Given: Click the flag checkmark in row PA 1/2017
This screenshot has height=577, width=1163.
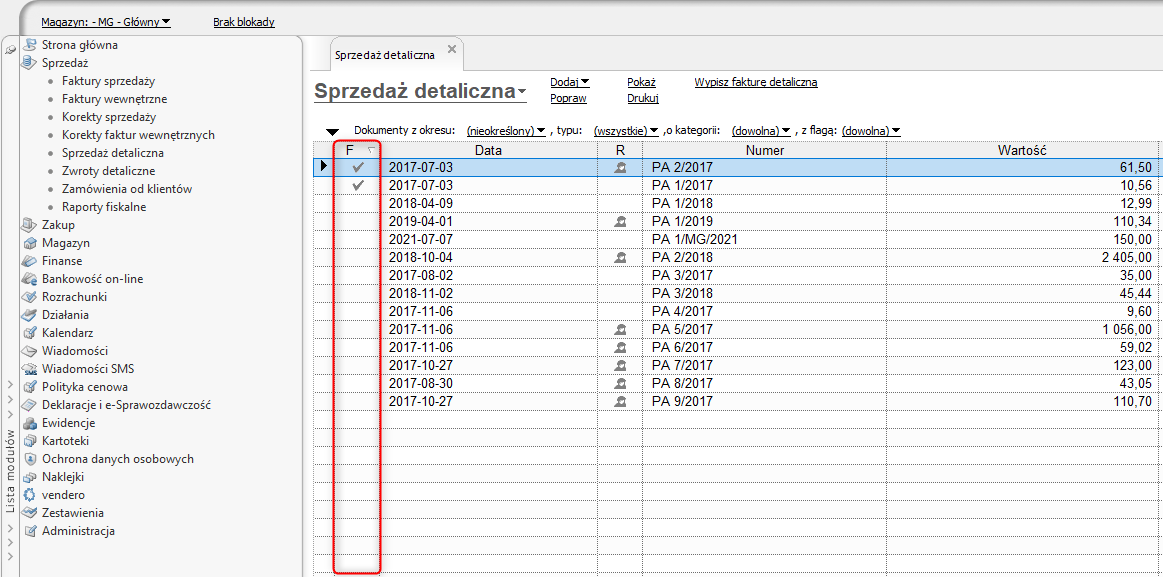Looking at the screenshot, I should [x=359, y=185].
